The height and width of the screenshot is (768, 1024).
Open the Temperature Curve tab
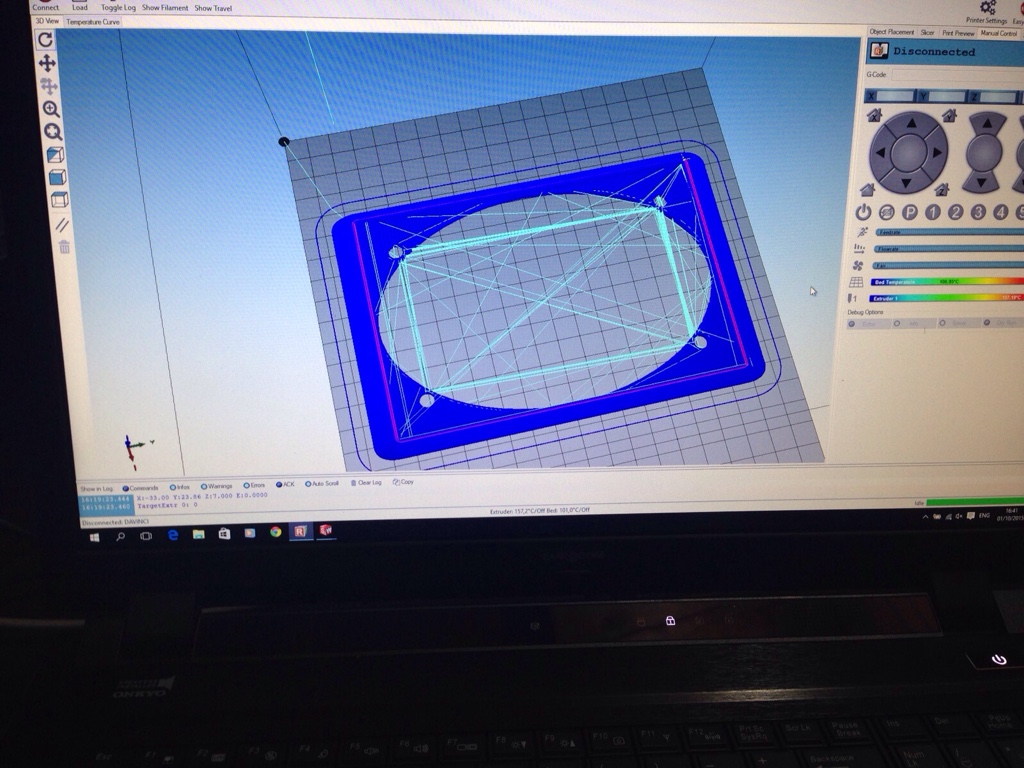click(x=93, y=22)
